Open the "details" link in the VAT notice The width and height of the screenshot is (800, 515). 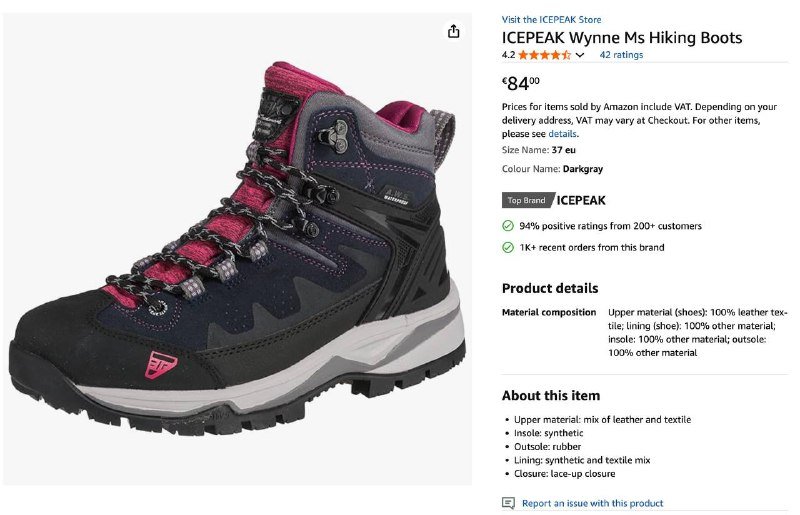(x=562, y=134)
